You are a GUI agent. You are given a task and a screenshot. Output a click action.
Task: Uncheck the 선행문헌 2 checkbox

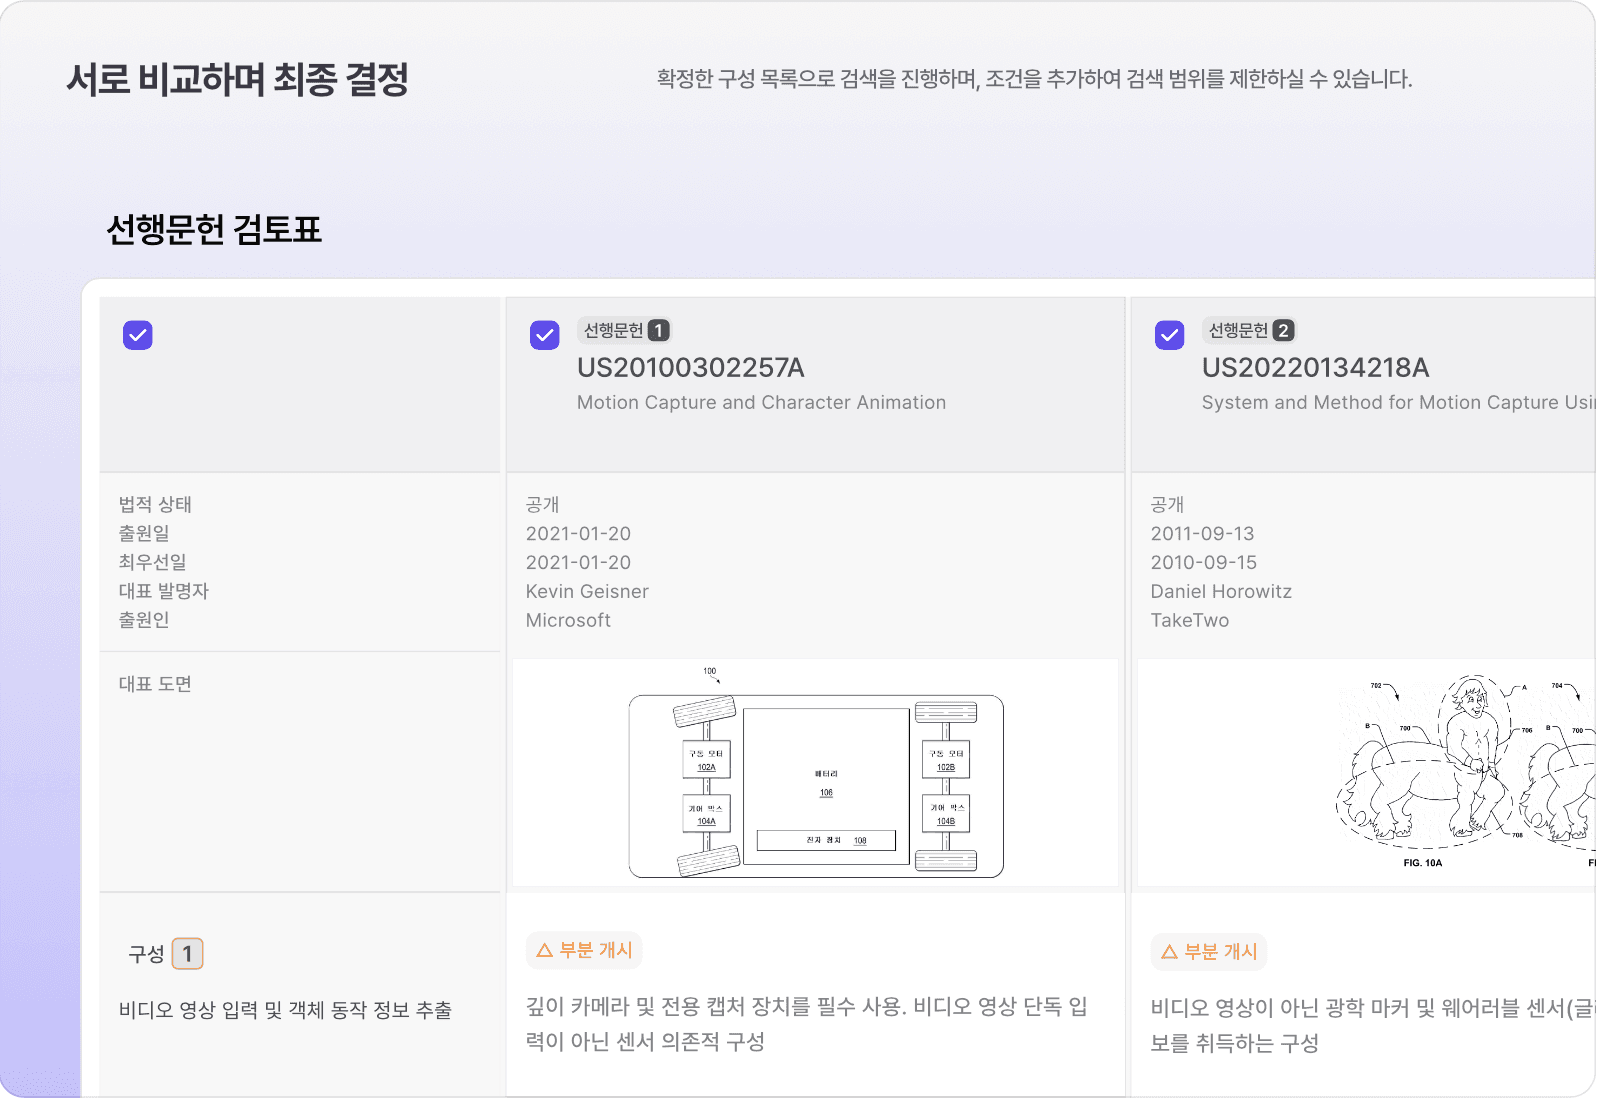[x=1170, y=335]
